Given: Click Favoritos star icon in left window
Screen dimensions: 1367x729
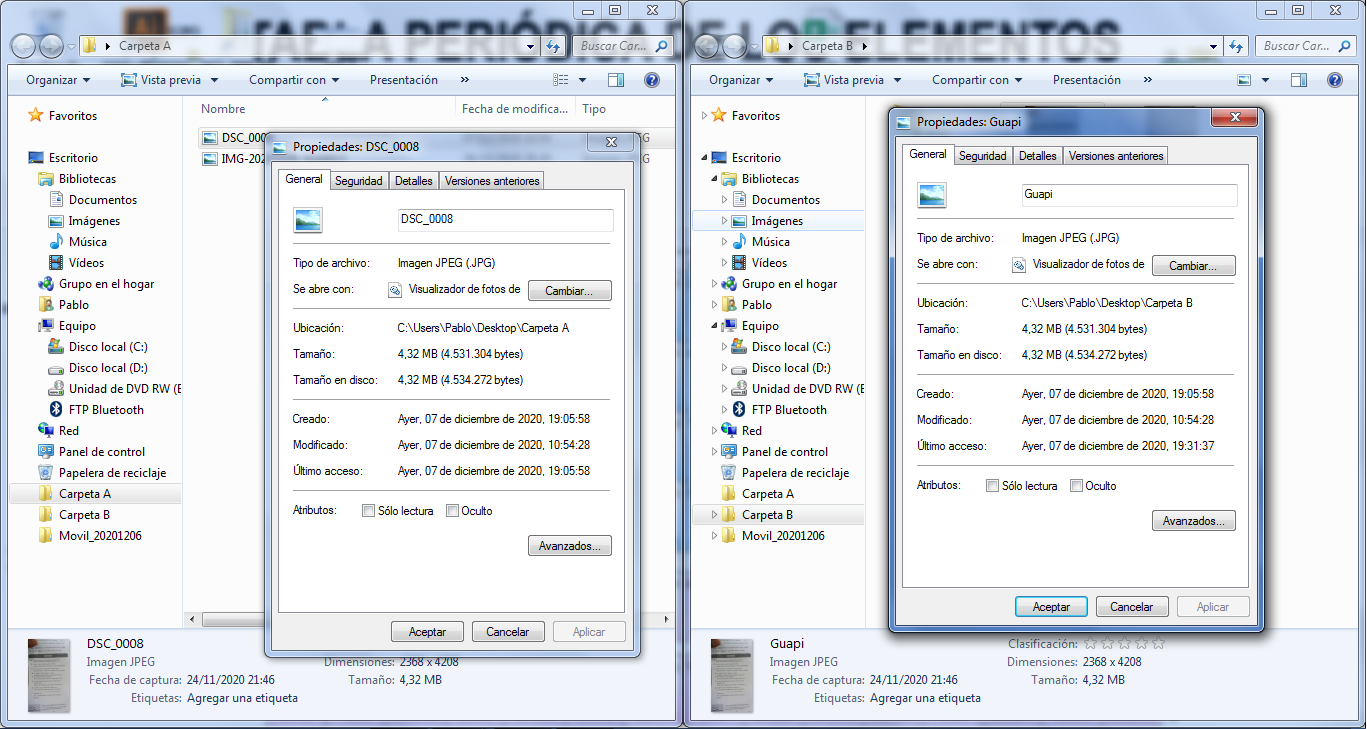Looking at the screenshot, I should (36, 116).
